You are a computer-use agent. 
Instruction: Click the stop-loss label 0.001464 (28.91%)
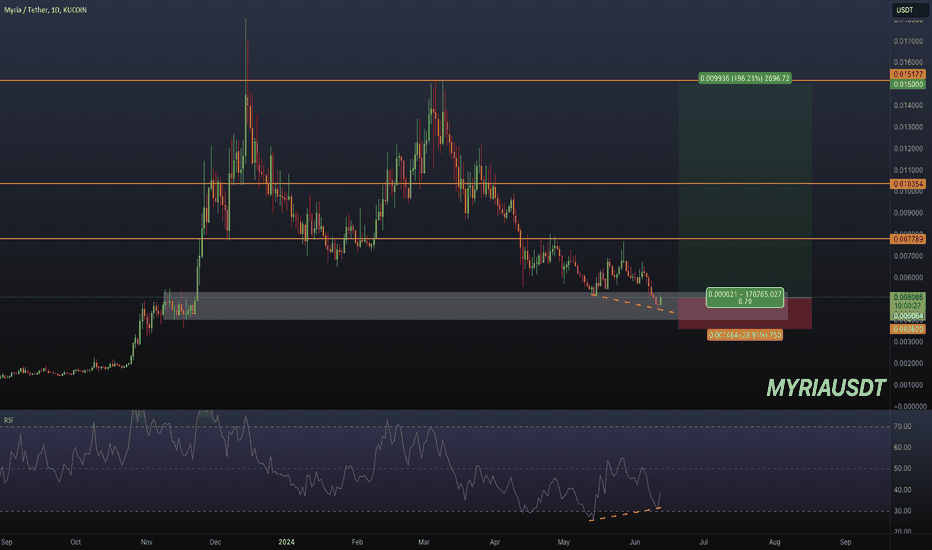coord(745,335)
